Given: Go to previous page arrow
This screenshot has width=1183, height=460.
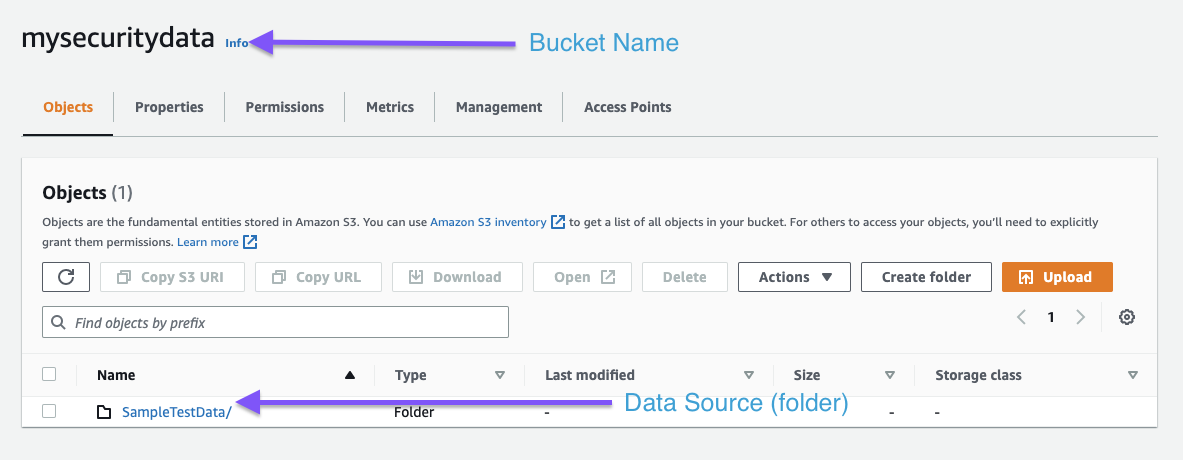Looking at the screenshot, I should pyautogui.click(x=1021, y=317).
